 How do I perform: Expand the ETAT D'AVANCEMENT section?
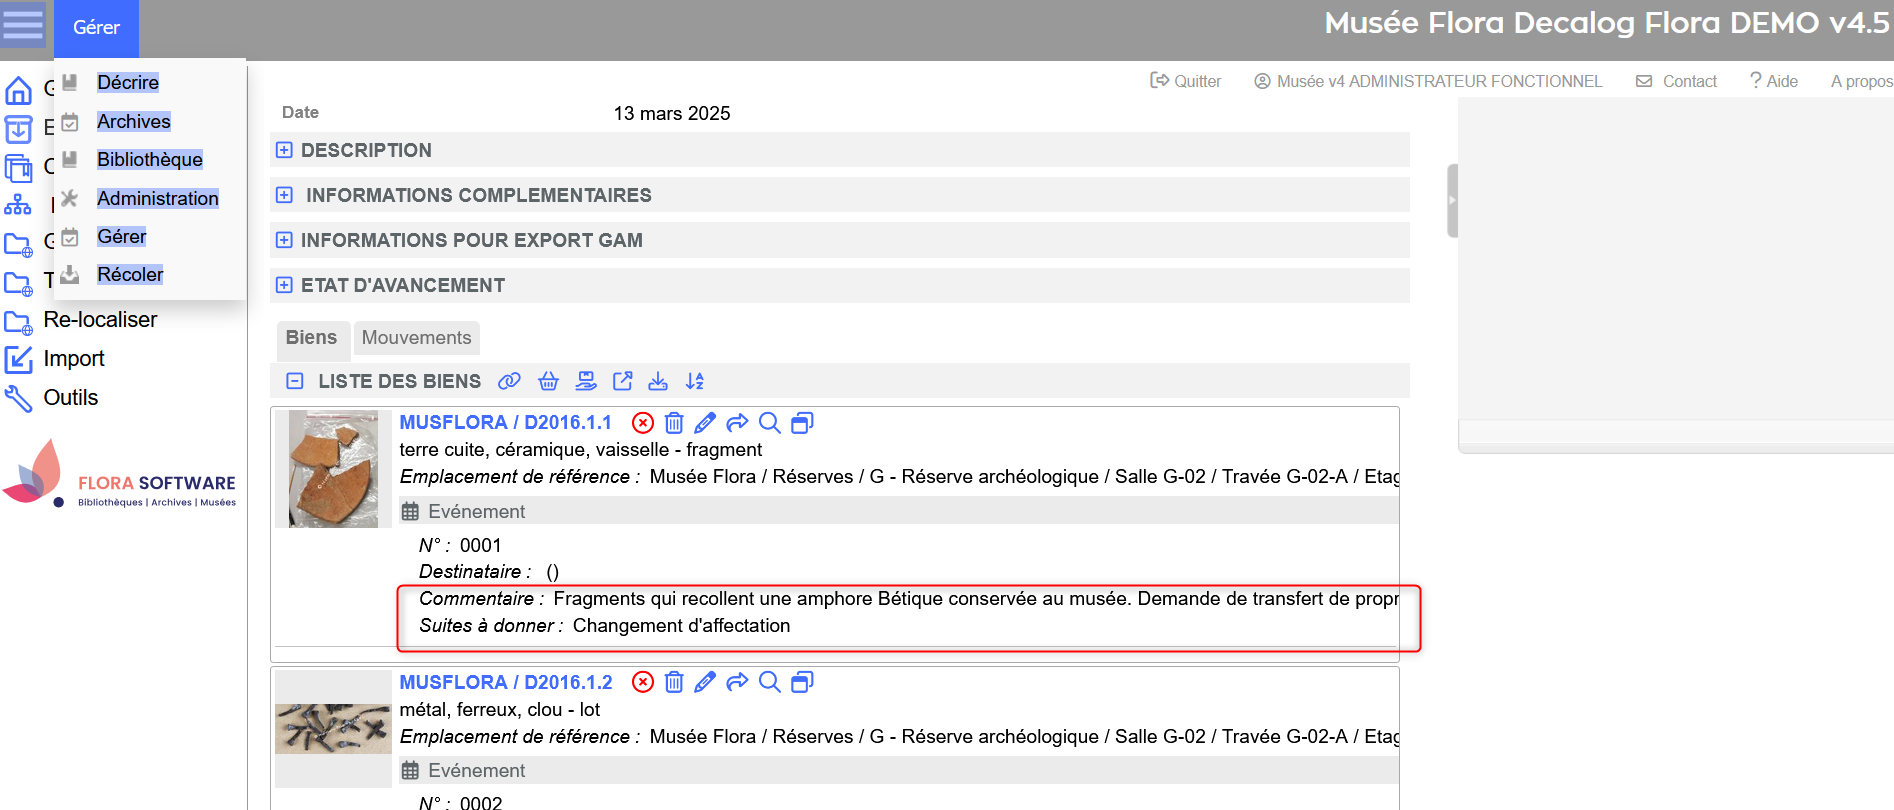click(284, 285)
